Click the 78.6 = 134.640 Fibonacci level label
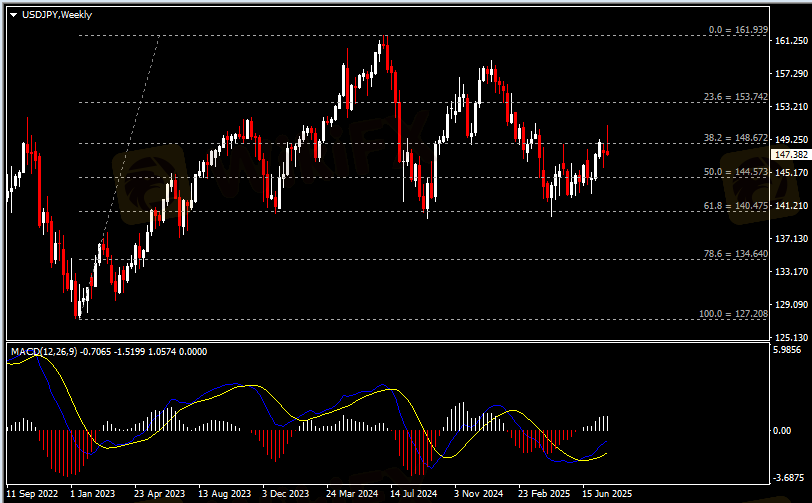This screenshot has height=503, width=812. point(735,254)
